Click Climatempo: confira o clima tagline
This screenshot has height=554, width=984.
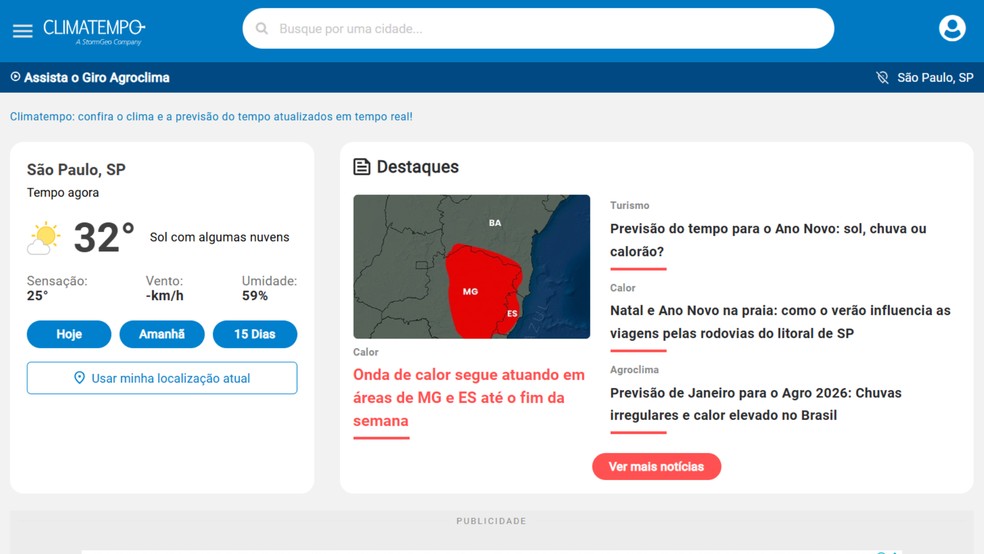pos(211,117)
